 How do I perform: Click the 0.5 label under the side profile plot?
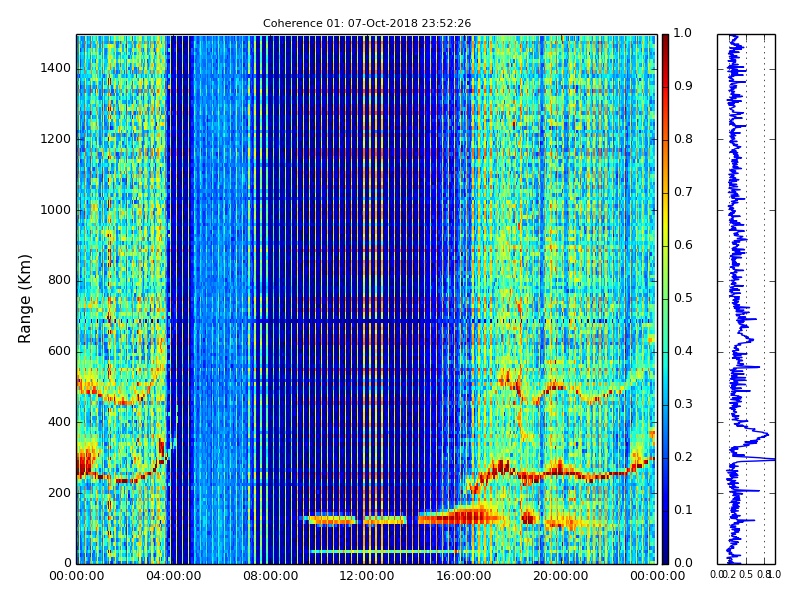tap(746, 574)
